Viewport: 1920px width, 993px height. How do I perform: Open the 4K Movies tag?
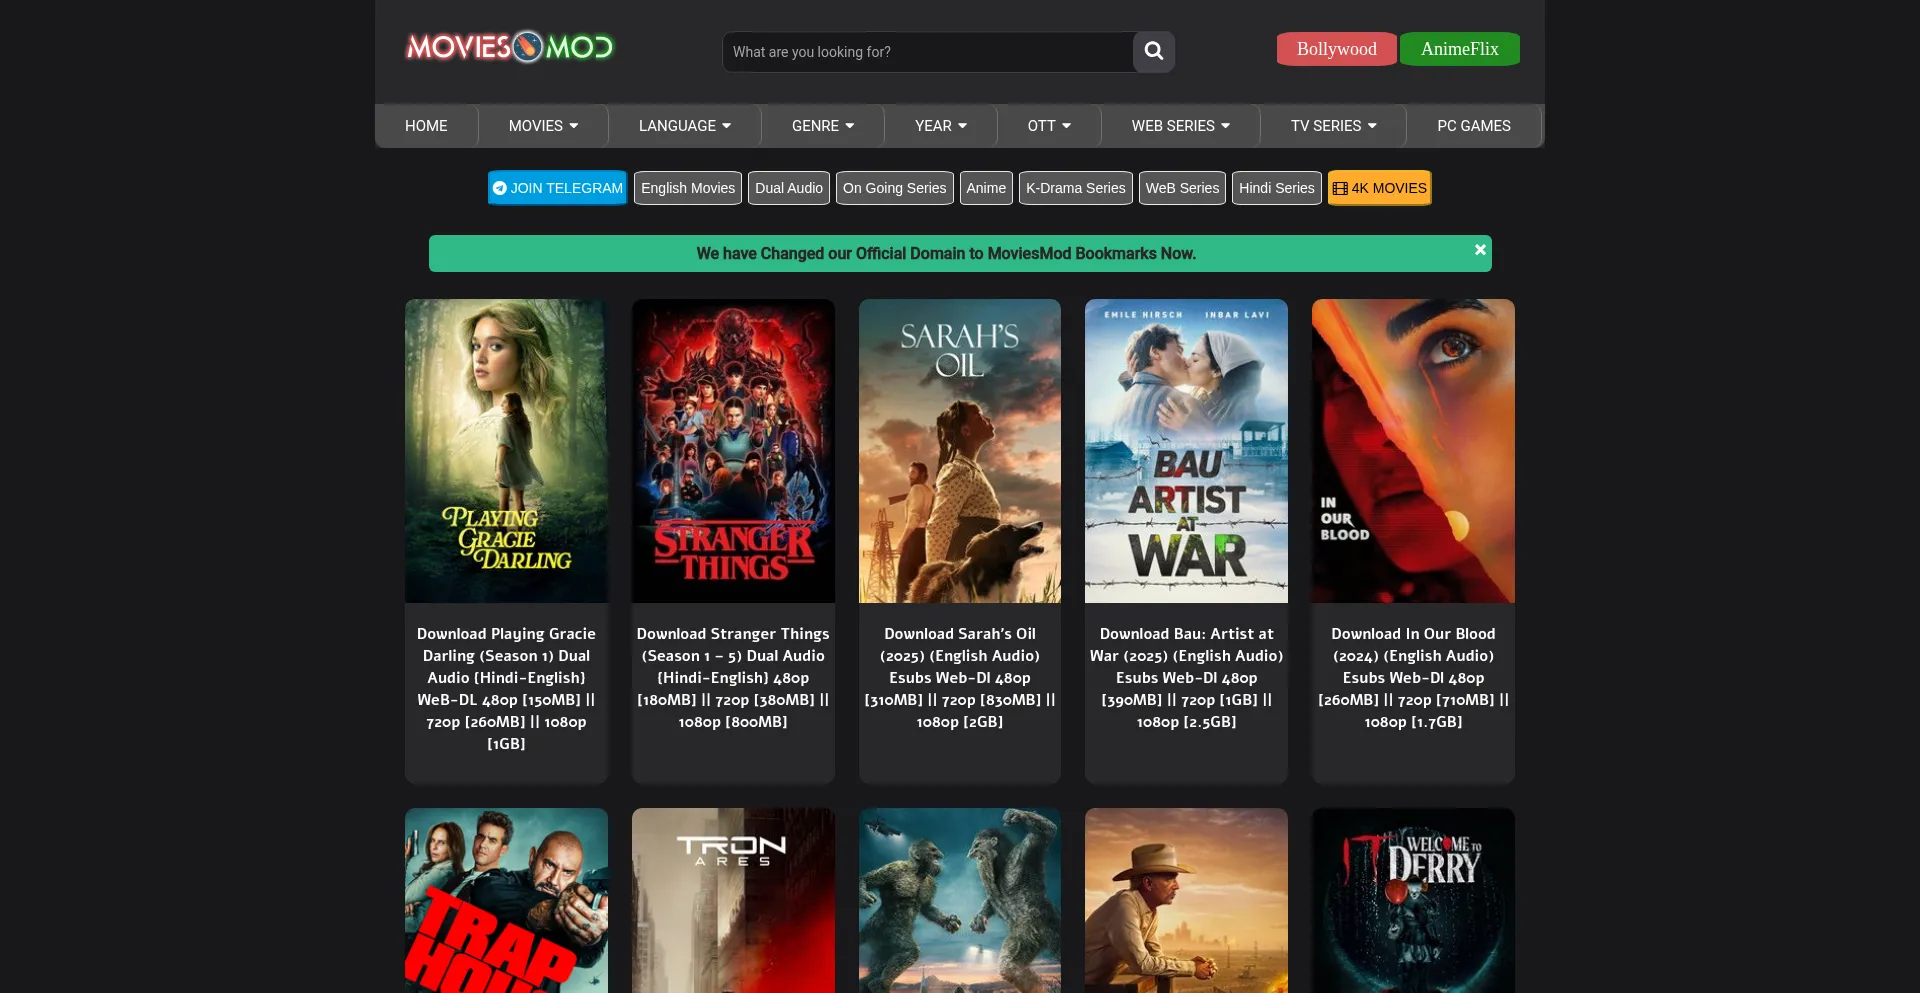pyautogui.click(x=1379, y=188)
